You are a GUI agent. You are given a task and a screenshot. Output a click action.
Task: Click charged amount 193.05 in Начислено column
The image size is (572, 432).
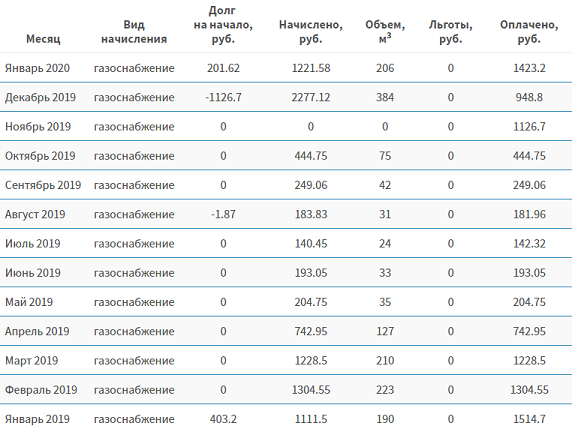(x=311, y=273)
